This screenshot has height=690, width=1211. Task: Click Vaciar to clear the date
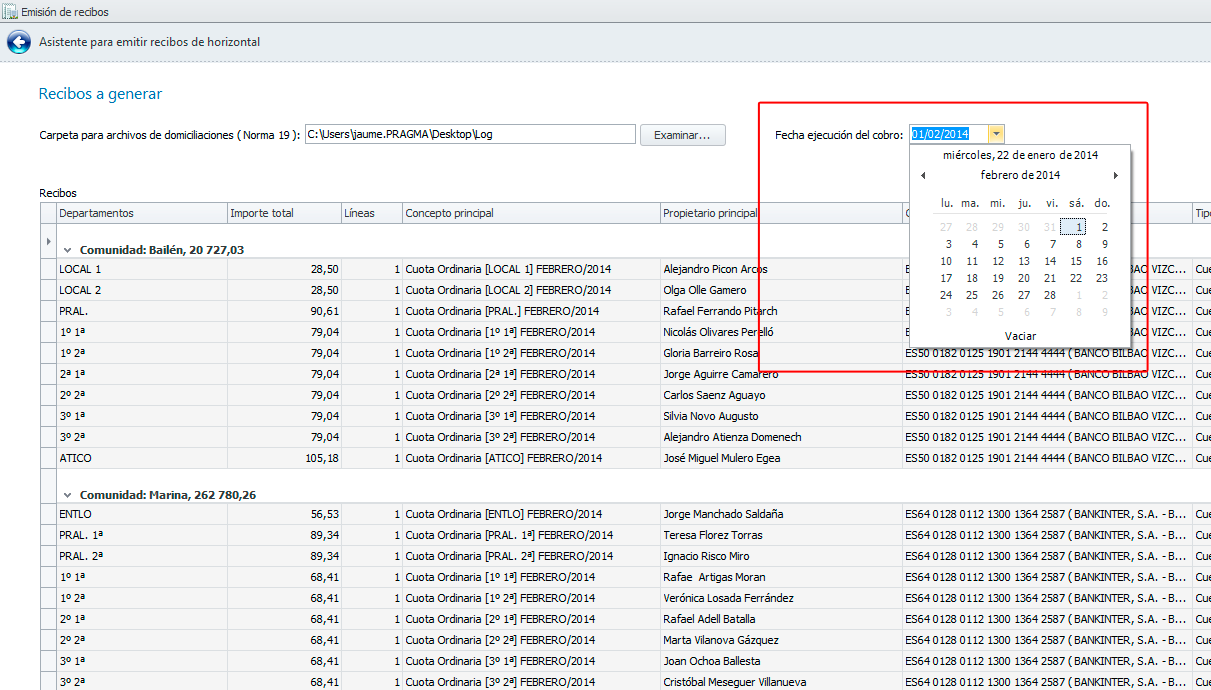[1020, 336]
